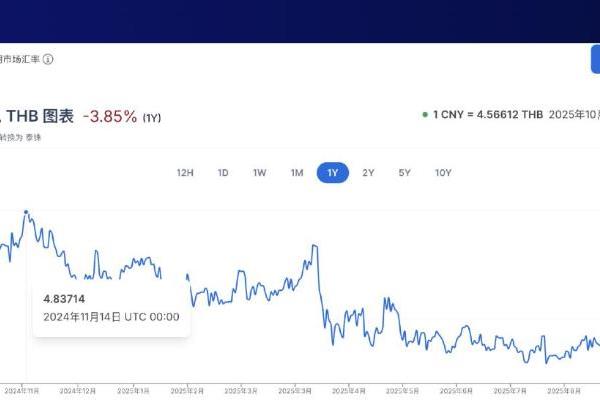Click the THB 图表 heading
This screenshot has height=400, width=600.
click(40, 116)
